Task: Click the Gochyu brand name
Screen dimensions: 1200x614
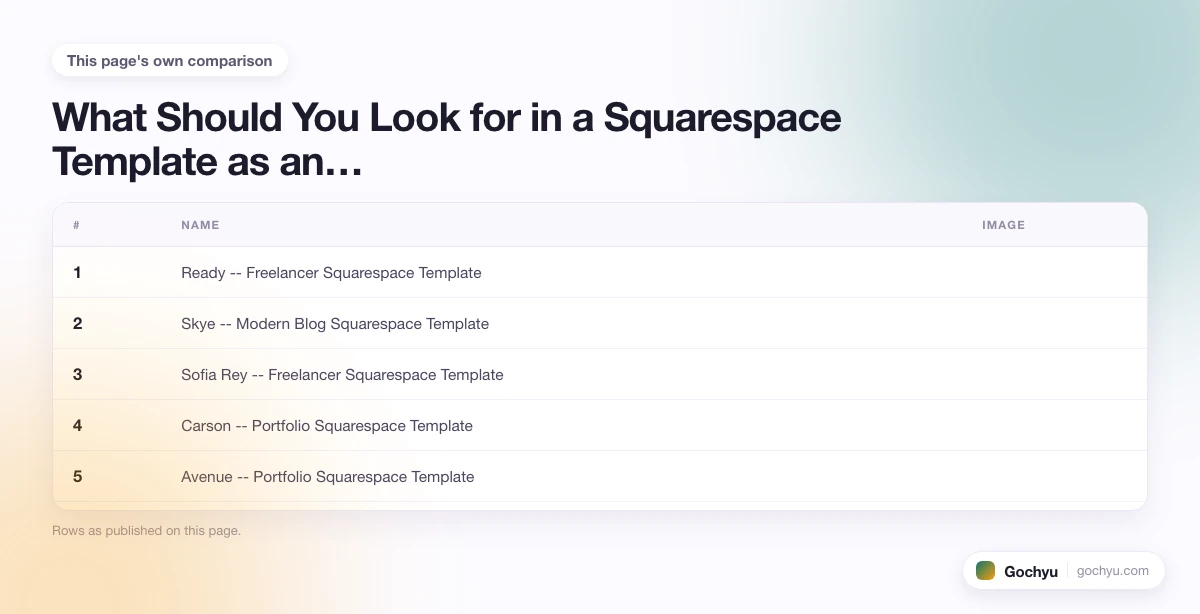Action: [1031, 572]
